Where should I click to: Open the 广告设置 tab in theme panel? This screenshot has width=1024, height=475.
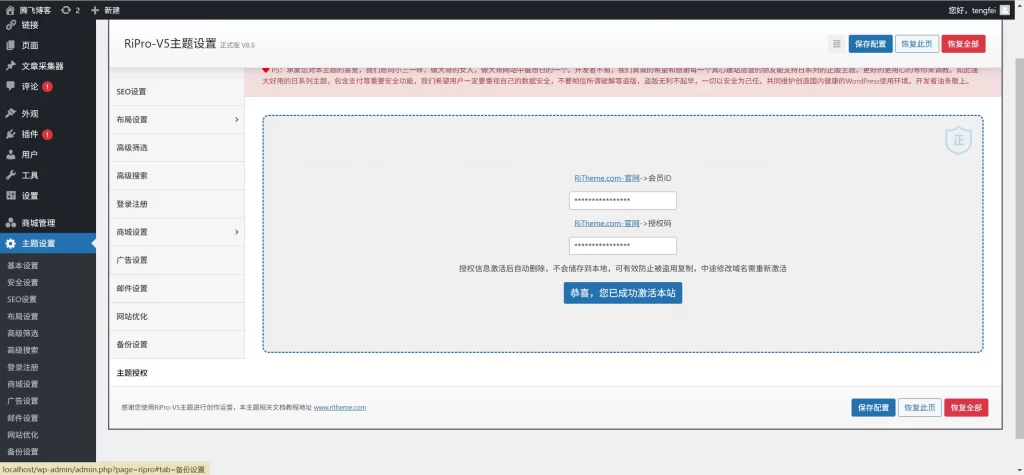tap(176, 260)
